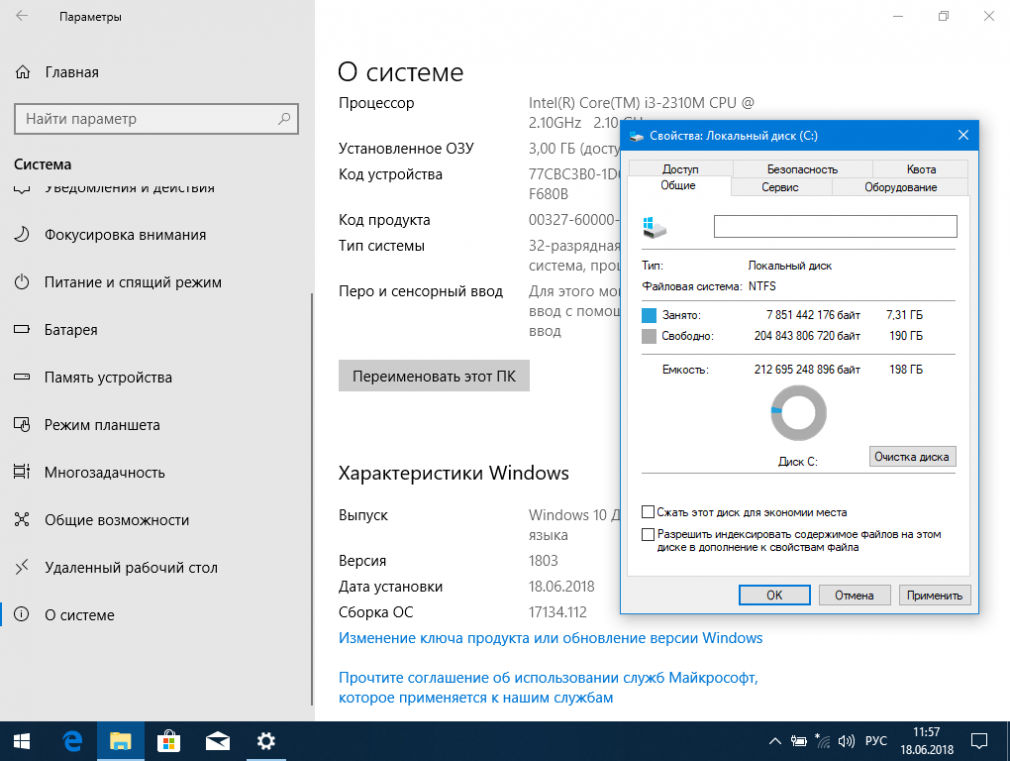Open the Windows Start button
Viewport: 1010px width, 761px height.
tap(22, 742)
